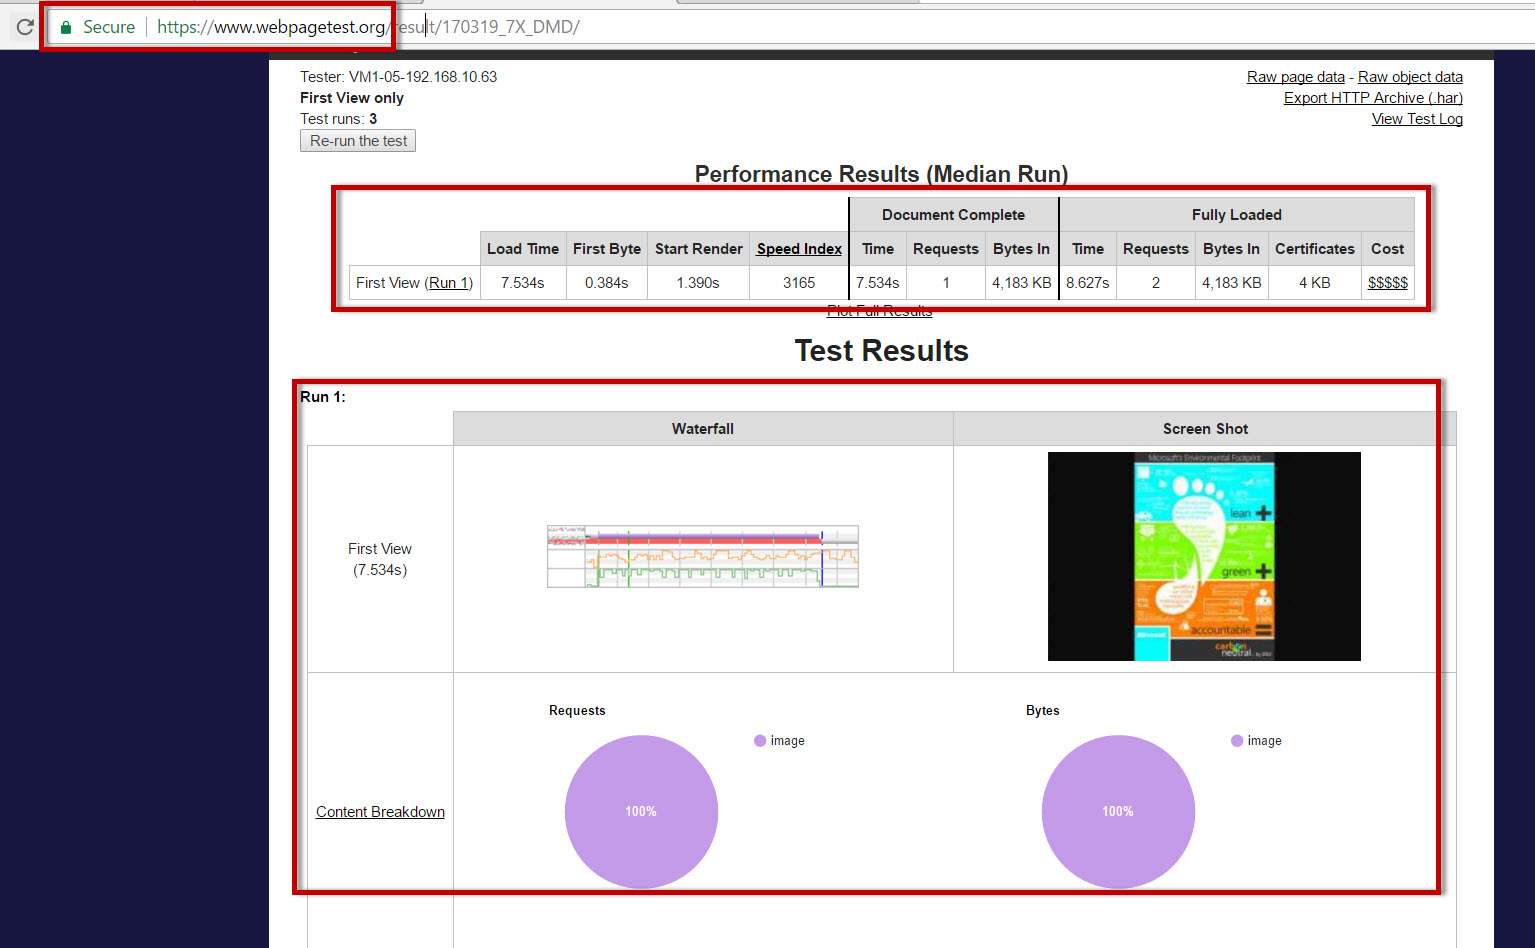Click Export HTTP Archive (.har) link

click(1373, 98)
